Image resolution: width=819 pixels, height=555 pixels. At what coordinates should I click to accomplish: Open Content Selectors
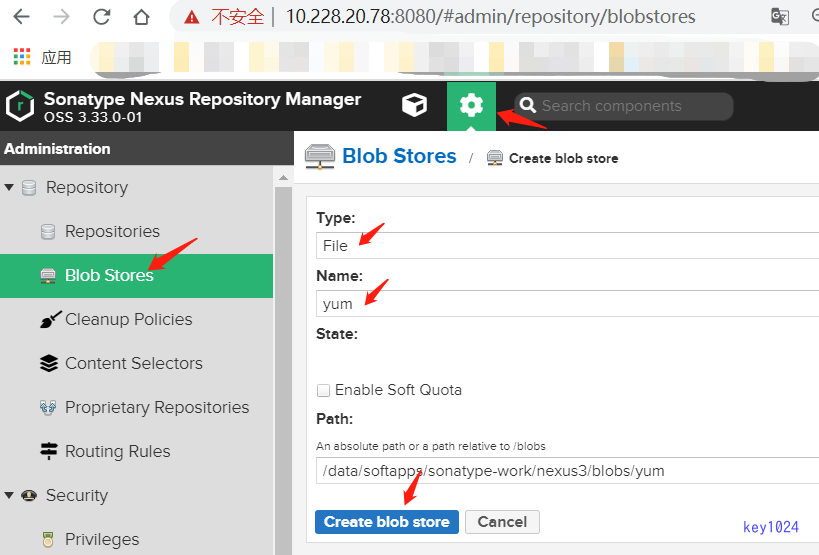(134, 363)
